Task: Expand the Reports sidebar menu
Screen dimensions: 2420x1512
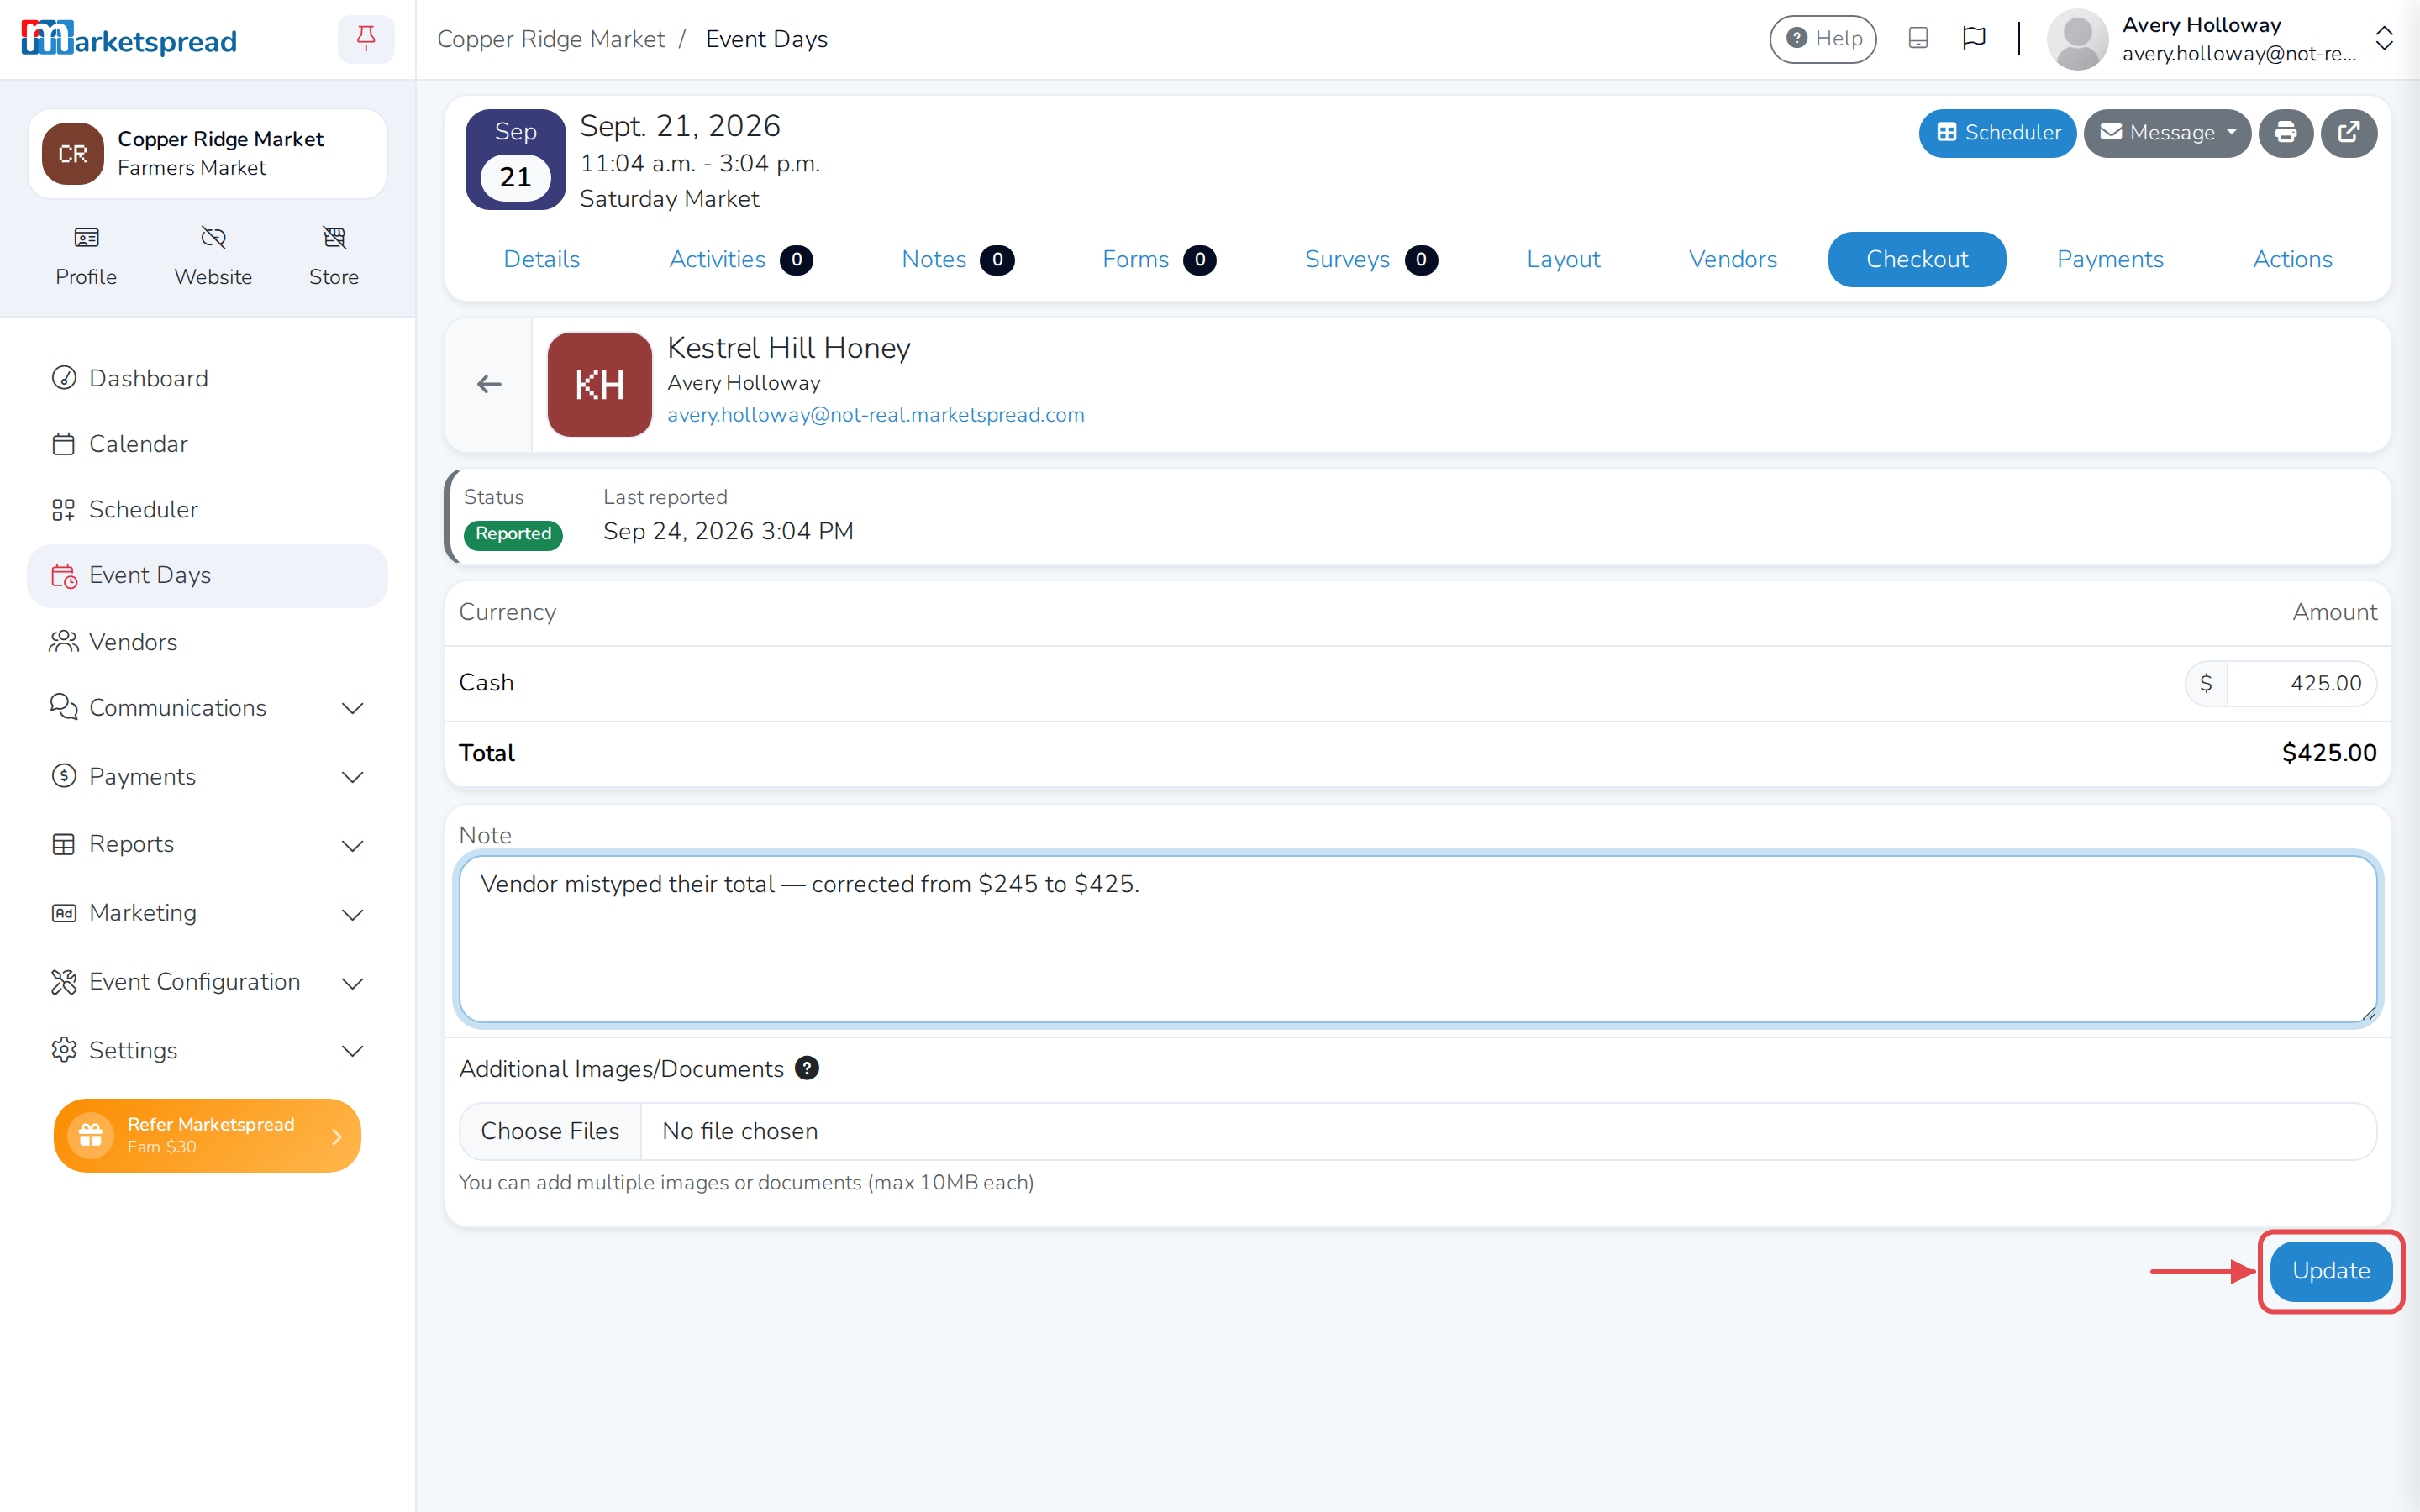Action: pos(207,845)
